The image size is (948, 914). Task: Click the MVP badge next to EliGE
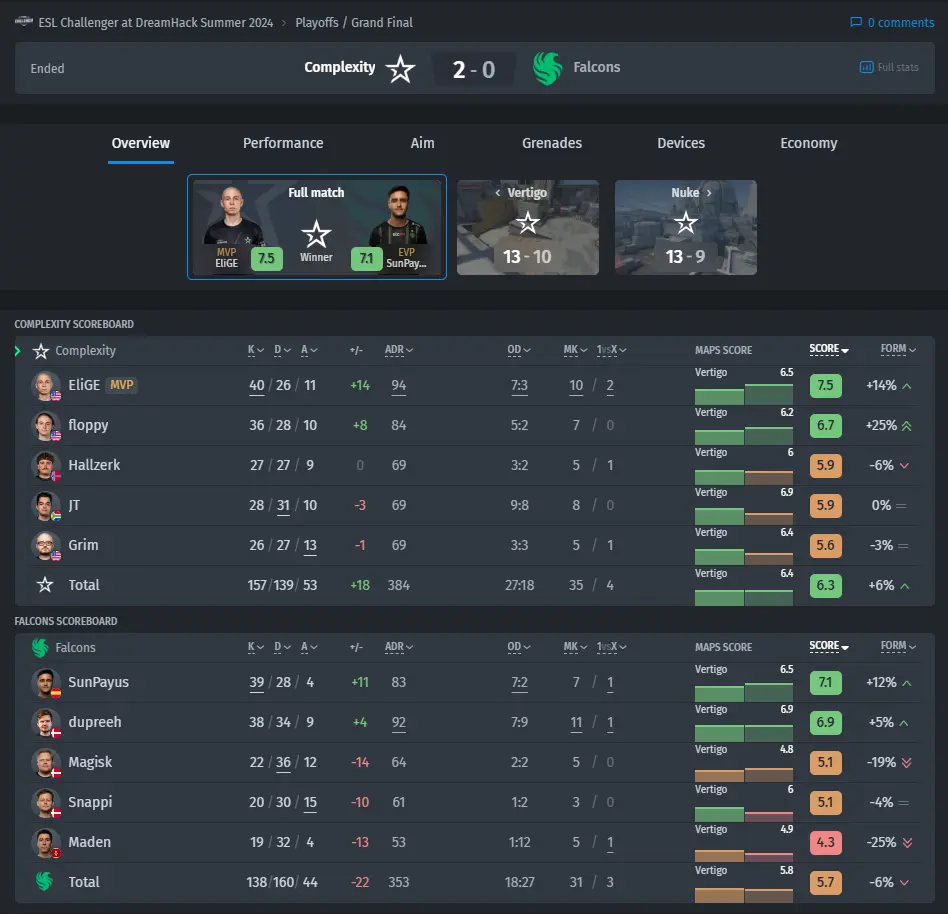[122, 385]
